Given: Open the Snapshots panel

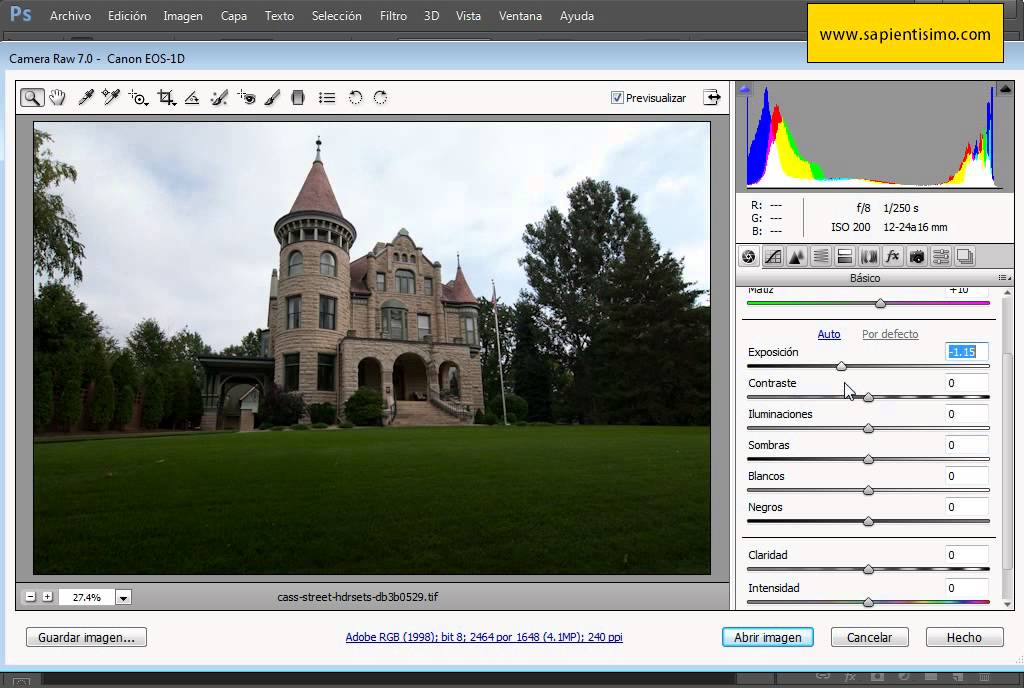Looking at the screenshot, I should click(965, 257).
